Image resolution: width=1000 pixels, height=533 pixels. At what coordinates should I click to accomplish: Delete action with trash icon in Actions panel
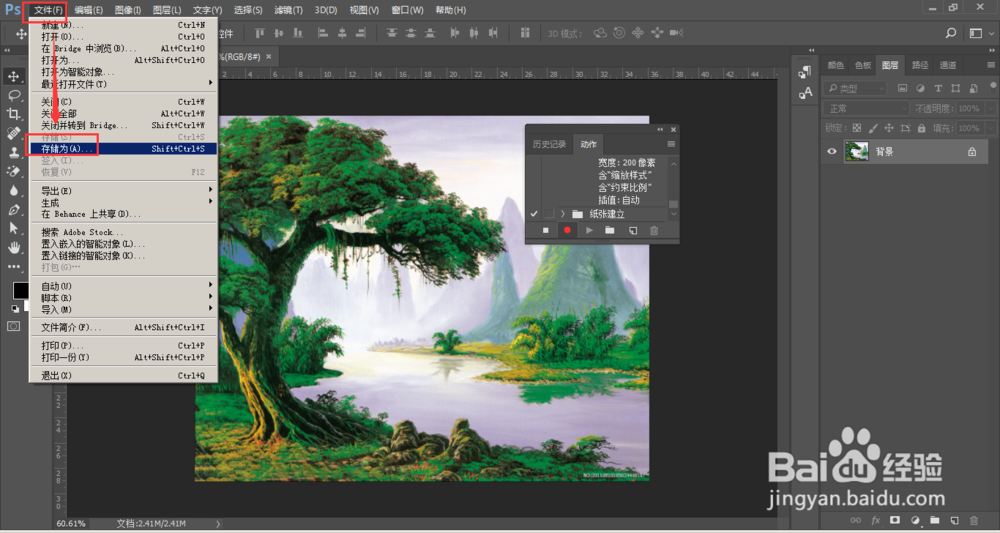[654, 230]
